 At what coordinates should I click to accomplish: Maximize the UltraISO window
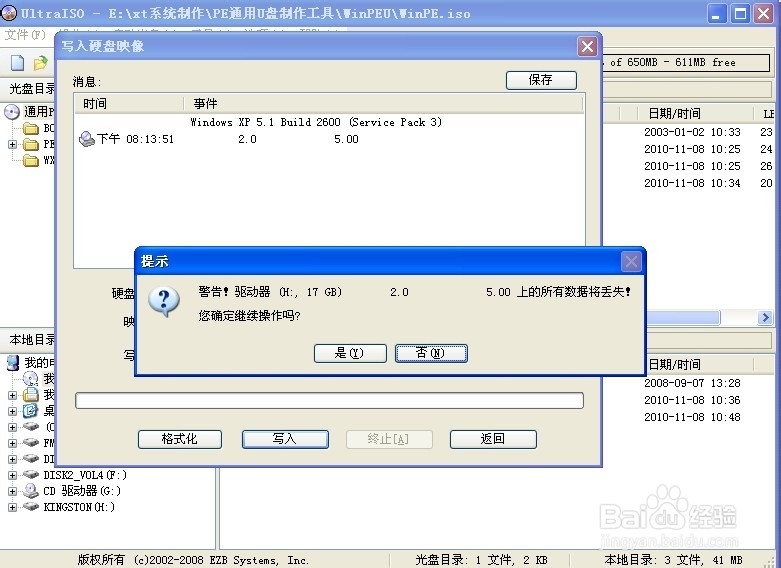pyautogui.click(x=740, y=13)
